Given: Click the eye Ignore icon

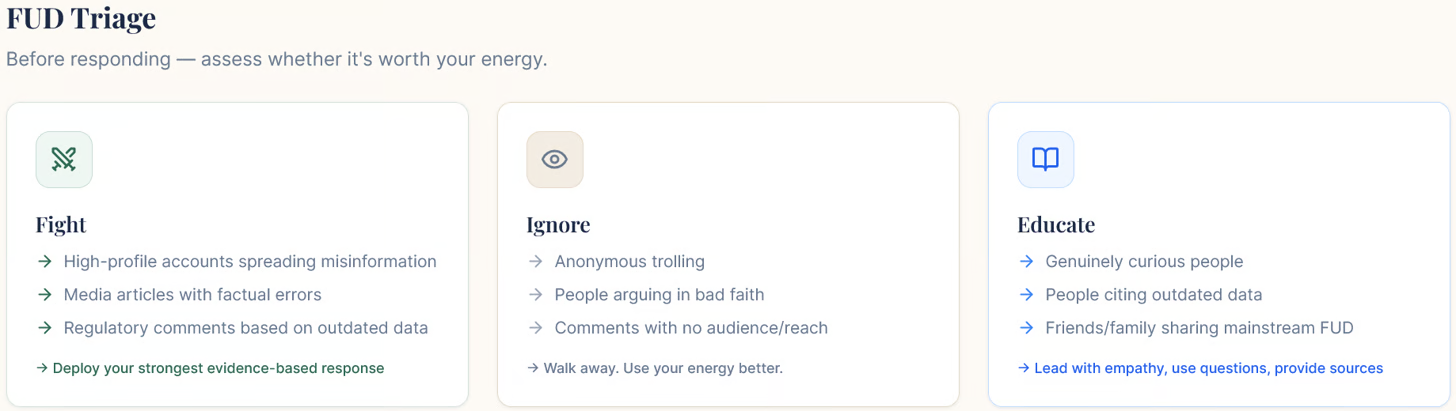Looking at the screenshot, I should coord(555,159).
